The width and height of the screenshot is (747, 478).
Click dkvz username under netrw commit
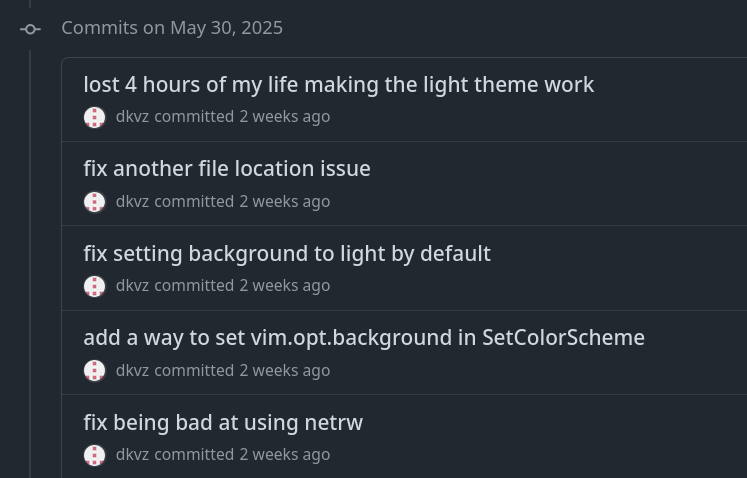point(132,455)
